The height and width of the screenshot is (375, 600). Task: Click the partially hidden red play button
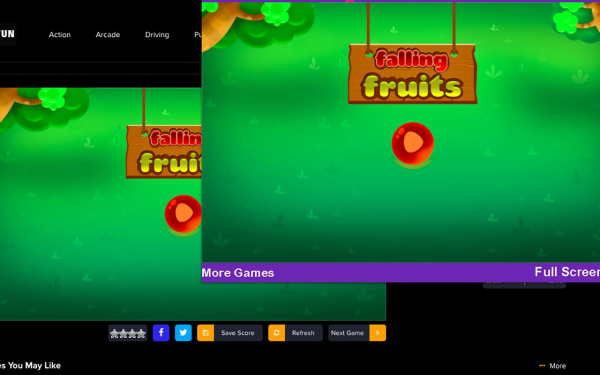(x=183, y=214)
